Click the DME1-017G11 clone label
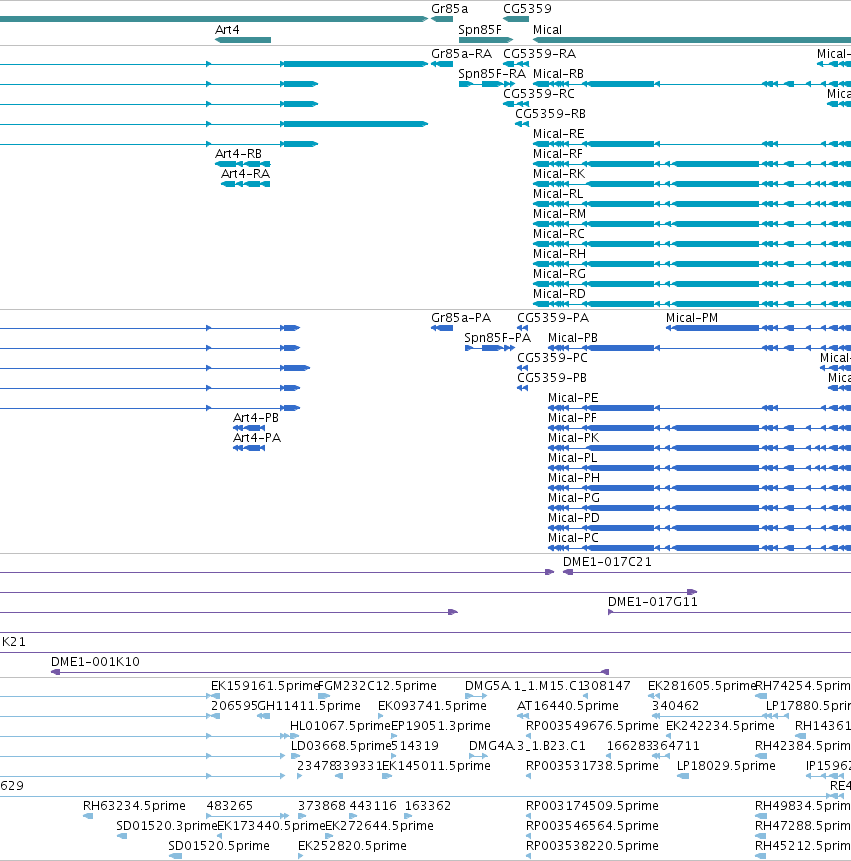This screenshot has height=861, width=851. (652, 602)
